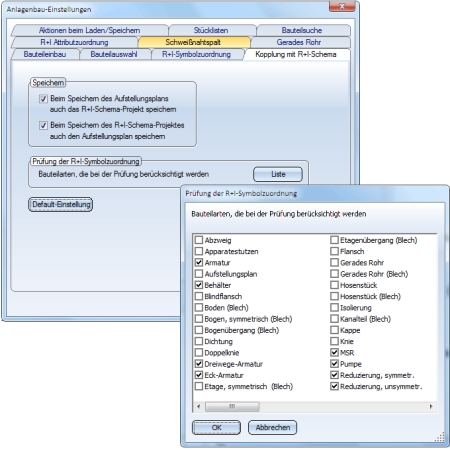Tick the Etagenübergang (Blech) checkbox
The width and height of the screenshot is (450, 450).
click(334, 240)
